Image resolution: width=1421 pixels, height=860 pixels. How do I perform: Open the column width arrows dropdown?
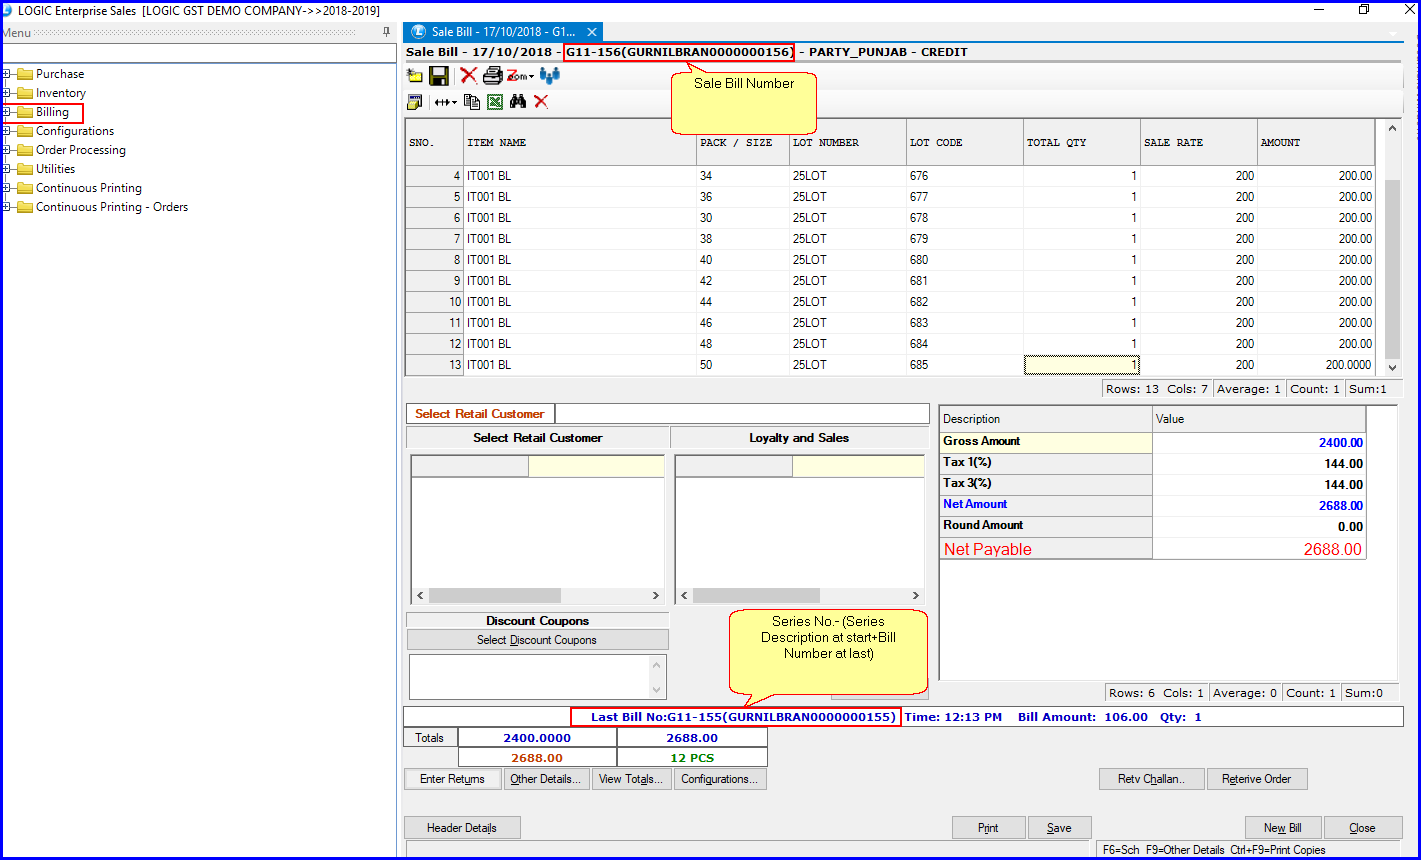[445, 102]
